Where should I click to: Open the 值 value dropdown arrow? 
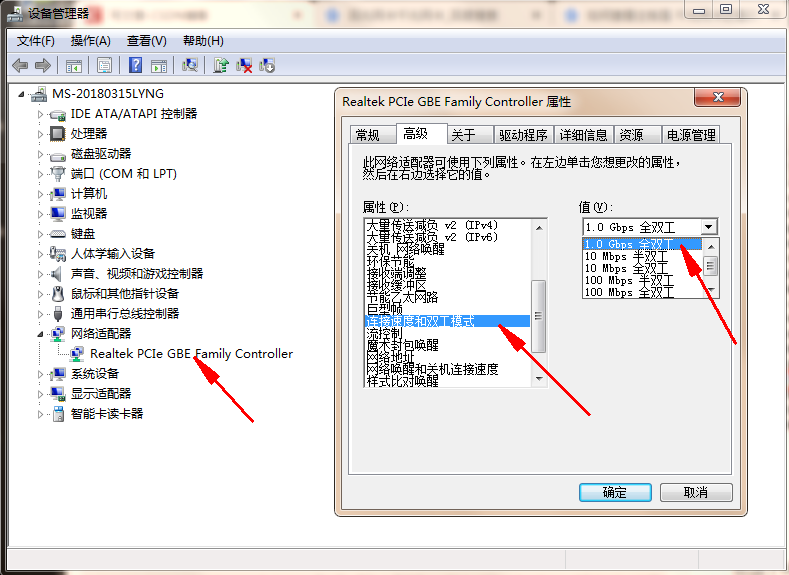(x=708, y=227)
